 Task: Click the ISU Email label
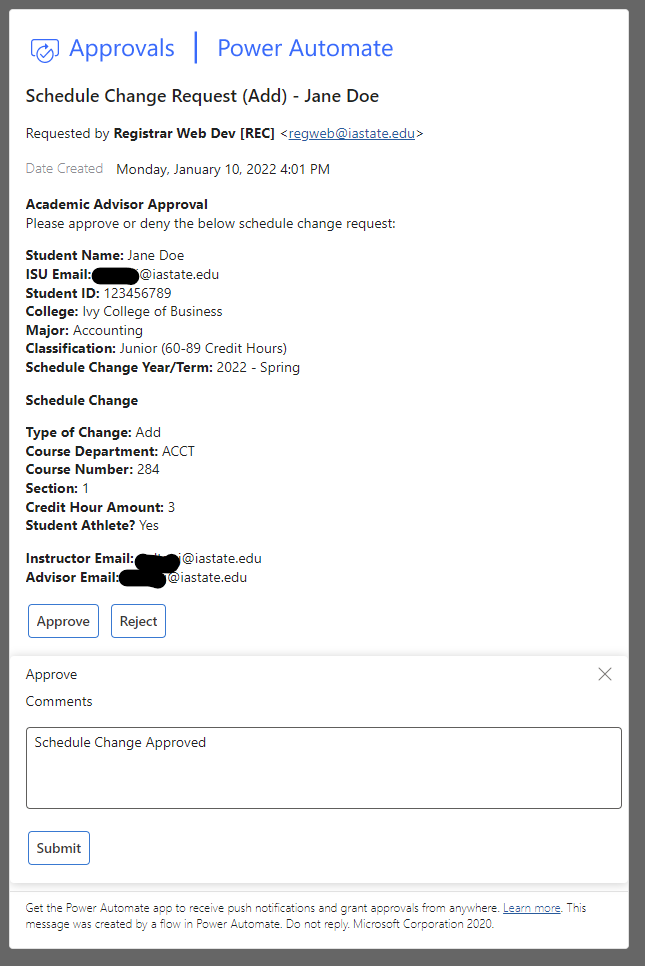click(59, 275)
